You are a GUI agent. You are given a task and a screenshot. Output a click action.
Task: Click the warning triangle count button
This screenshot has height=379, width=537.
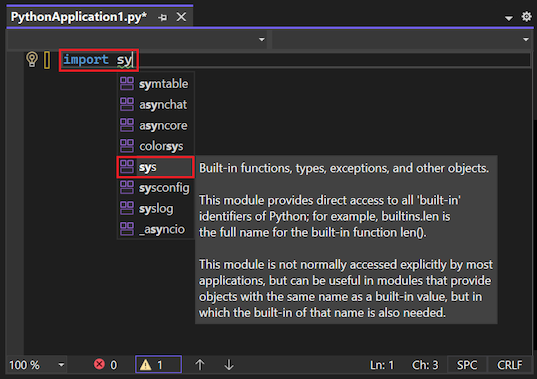[159, 365]
